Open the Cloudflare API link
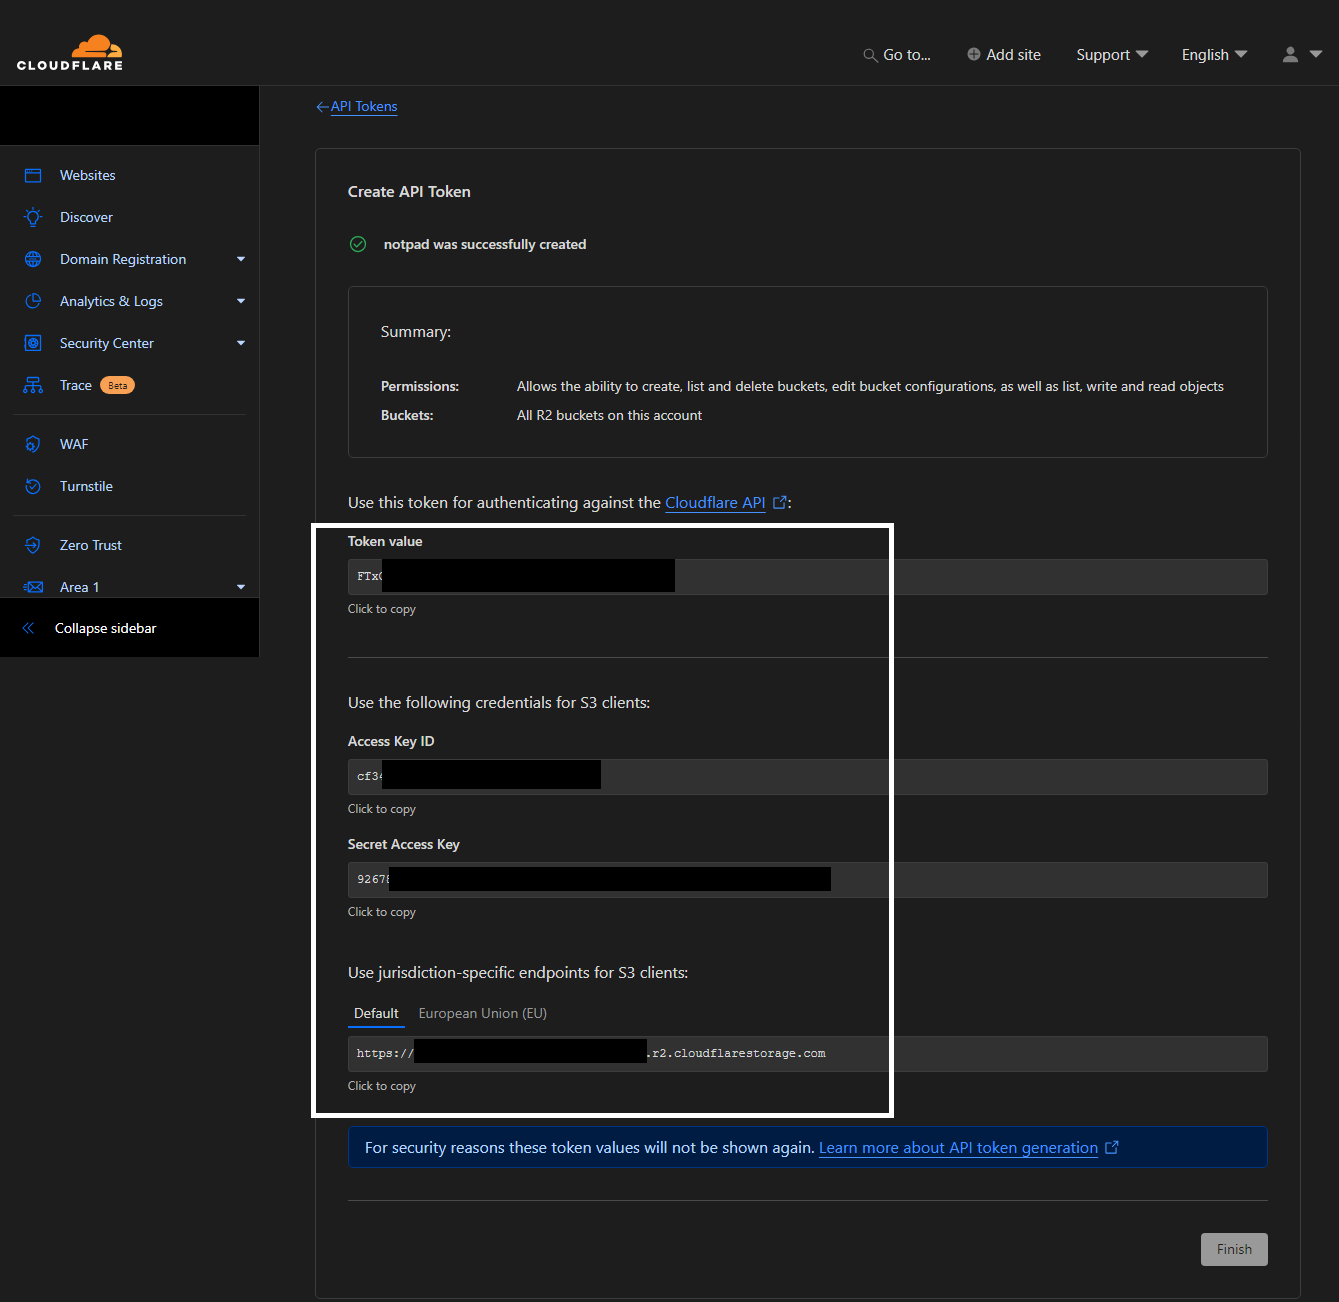This screenshot has height=1302, width=1339. [x=716, y=502]
